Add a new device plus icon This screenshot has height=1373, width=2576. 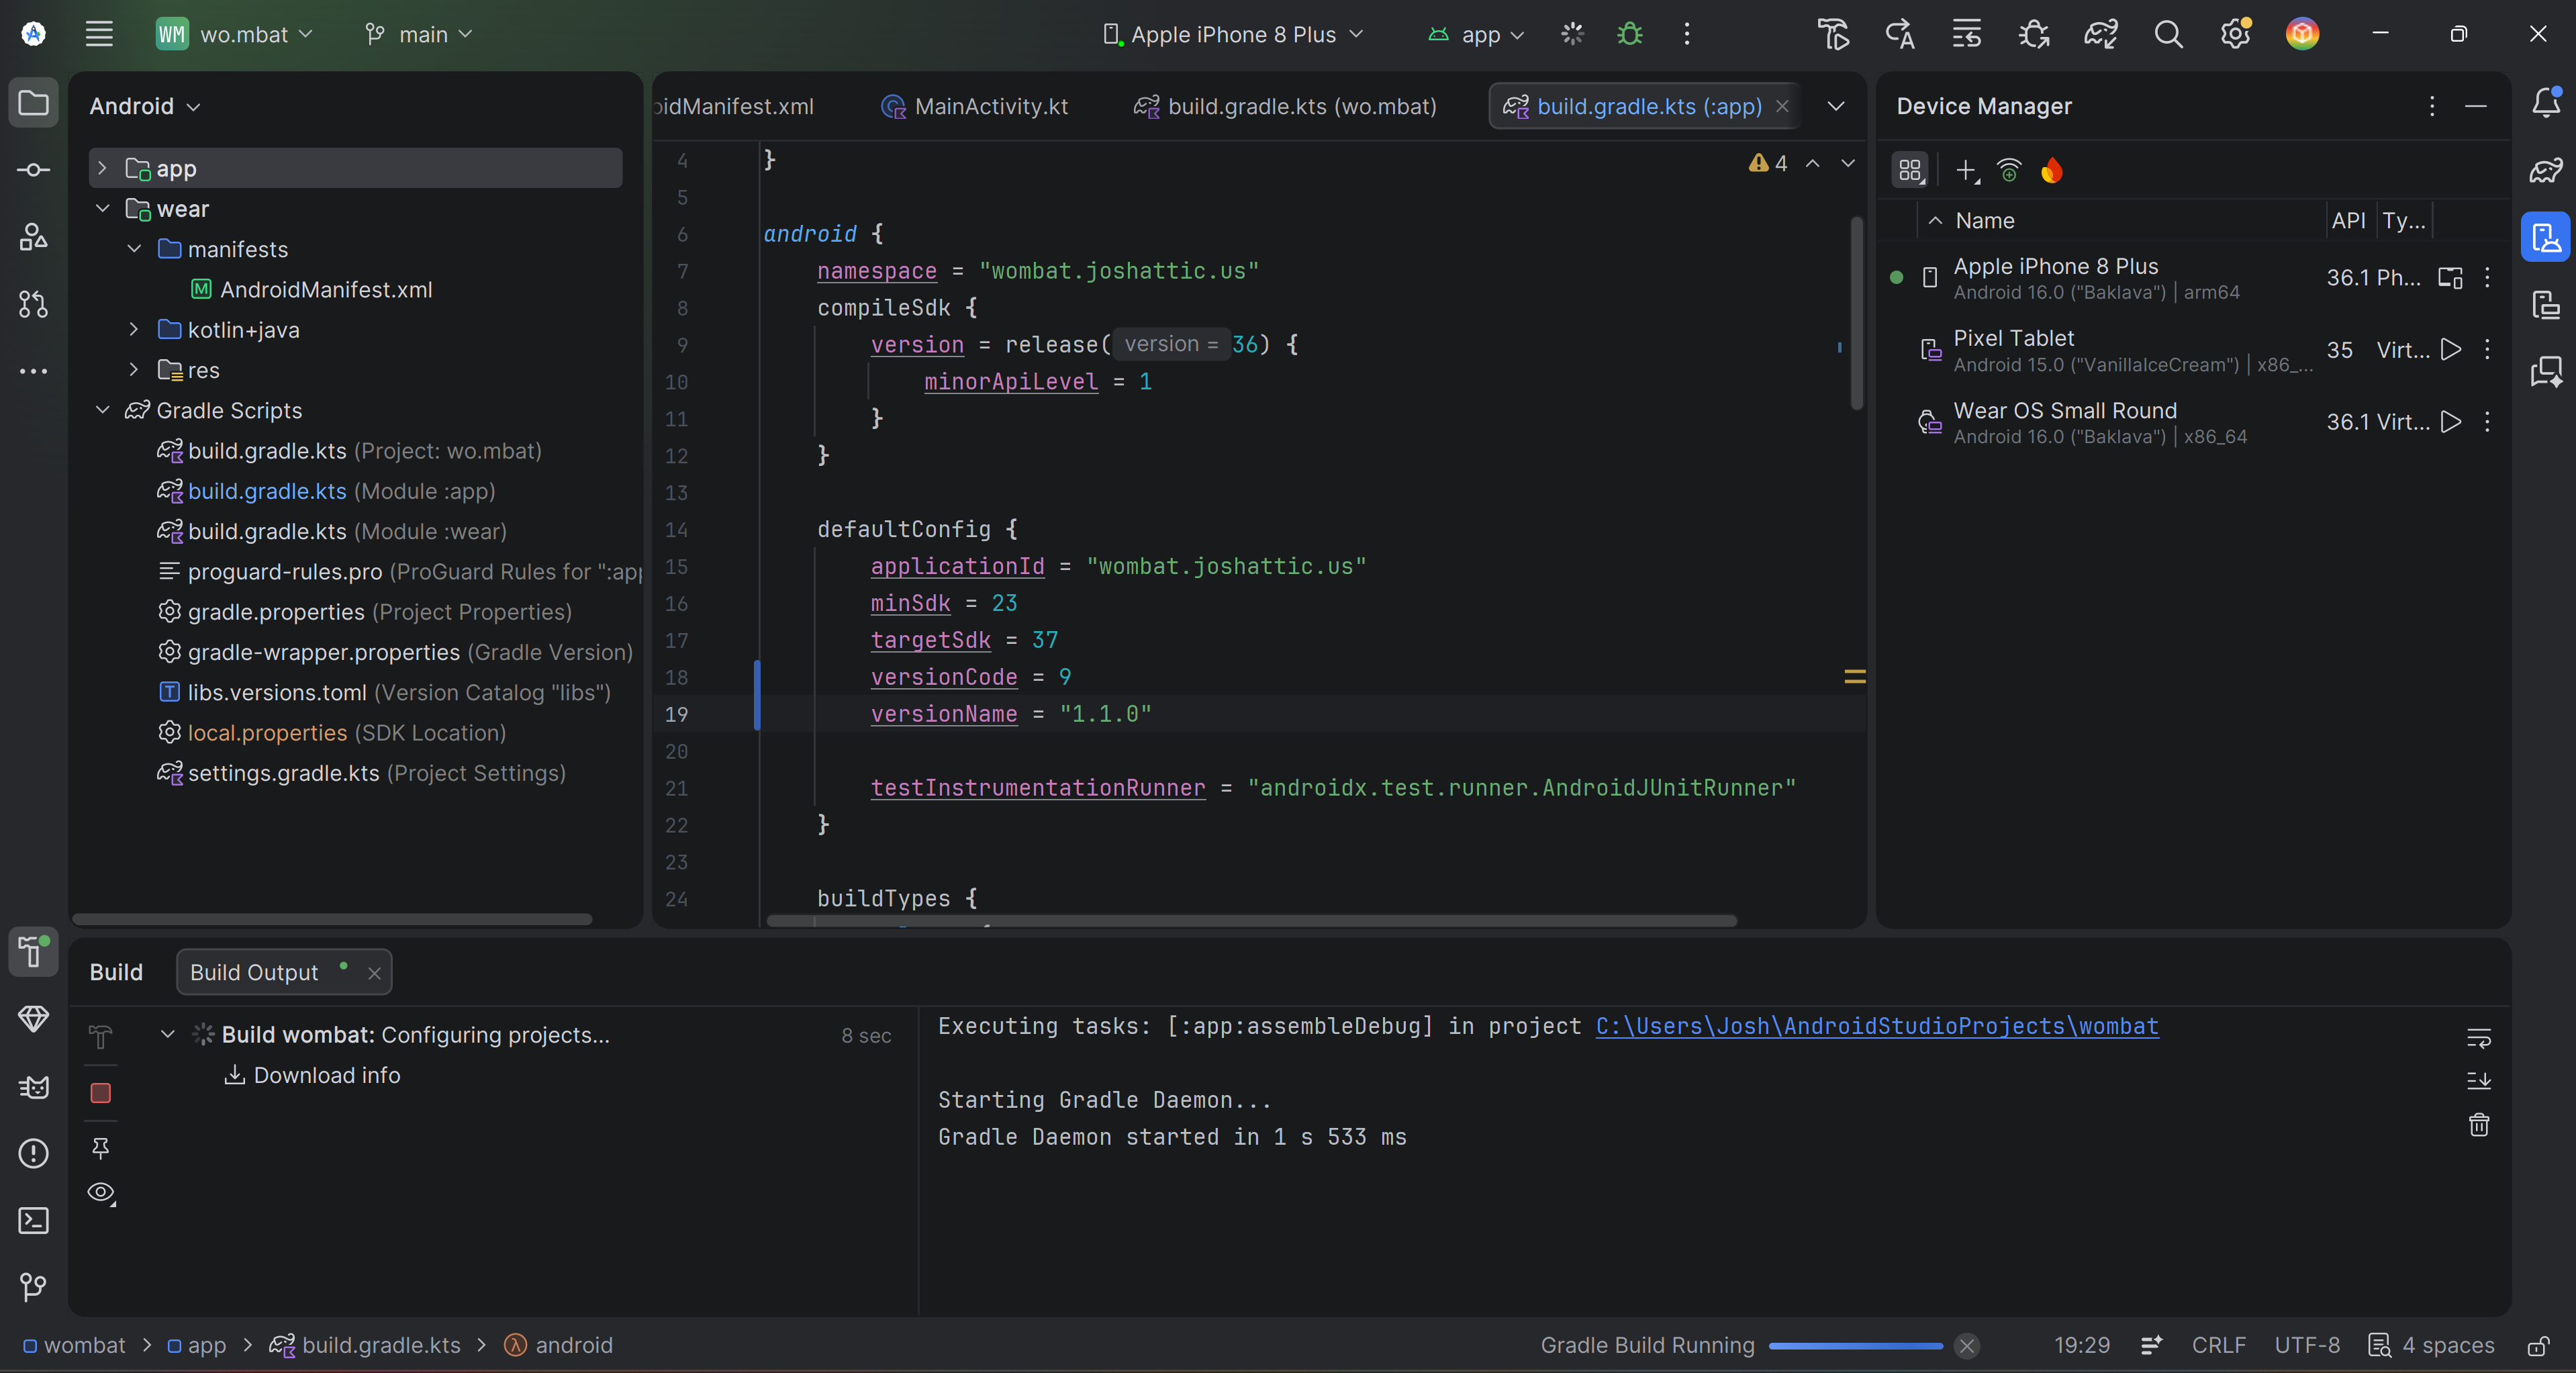1966,171
